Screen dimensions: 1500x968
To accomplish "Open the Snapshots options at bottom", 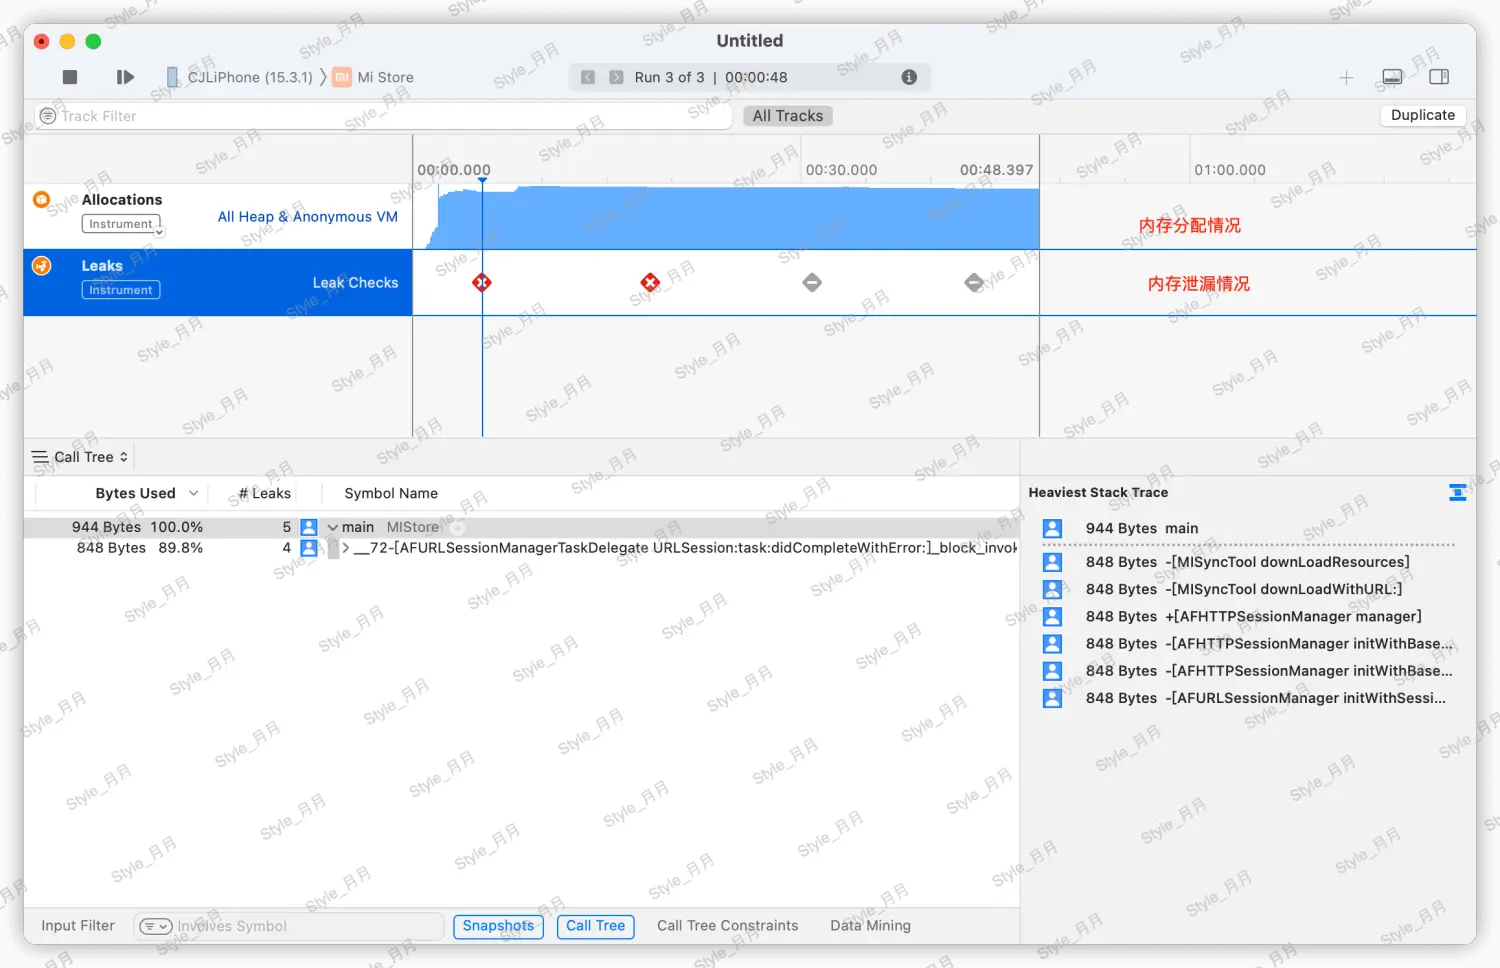I will click(498, 926).
